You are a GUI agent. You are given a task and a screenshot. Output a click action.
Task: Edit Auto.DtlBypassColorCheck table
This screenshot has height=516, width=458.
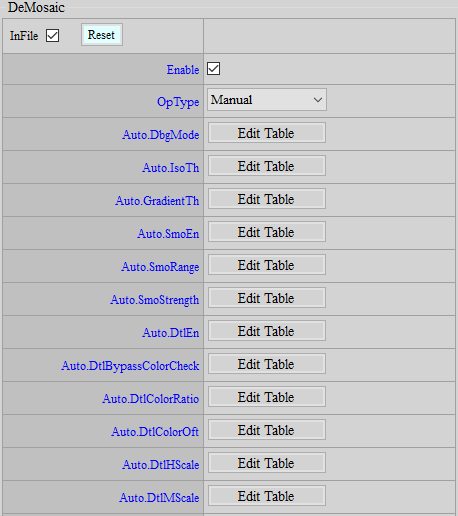267,364
